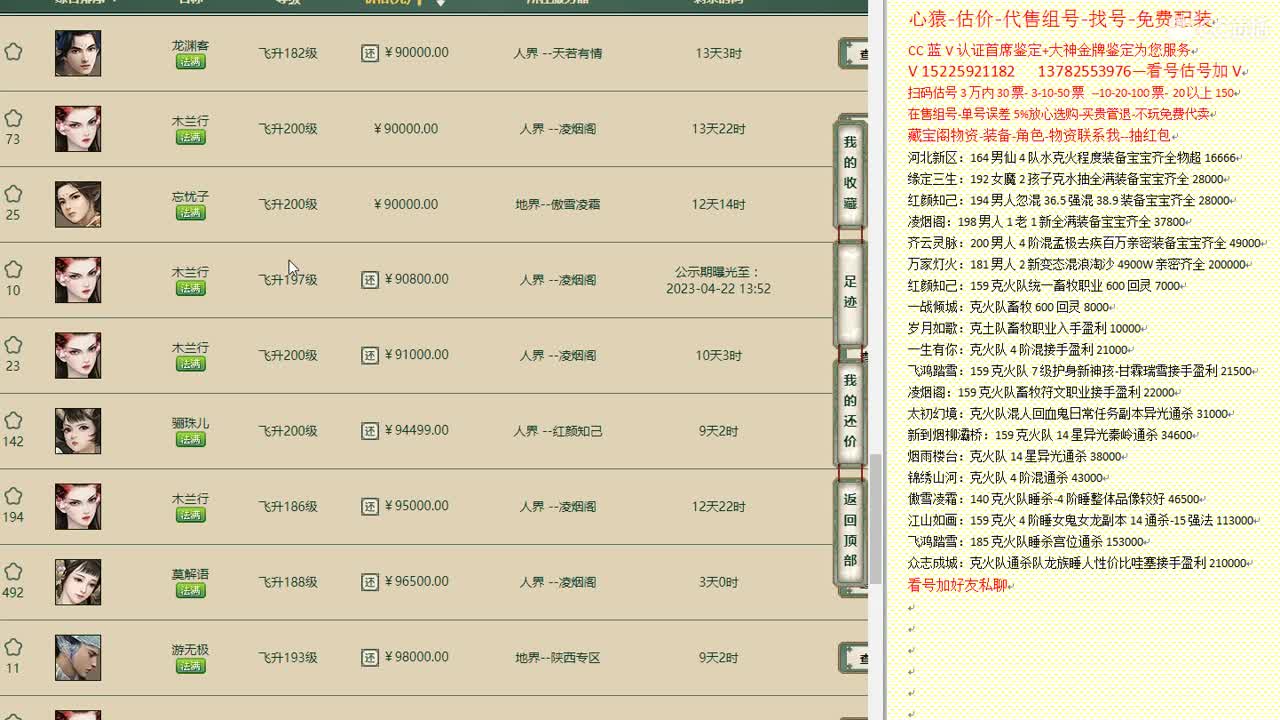The image size is (1280, 720).
Task: Click phone number line V 15225921182
Action: [x=1074, y=72]
